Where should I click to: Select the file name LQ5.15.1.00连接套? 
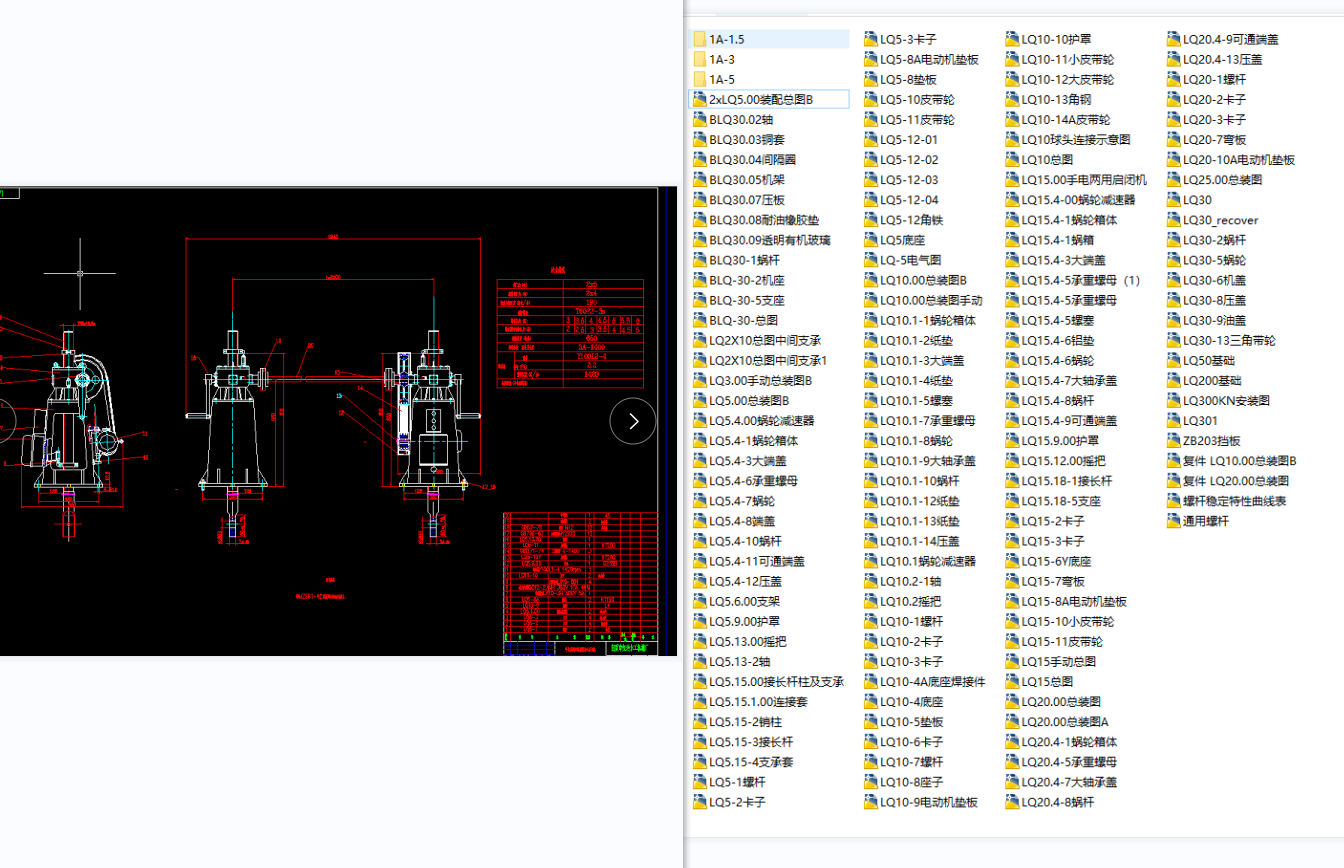coord(758,702)
